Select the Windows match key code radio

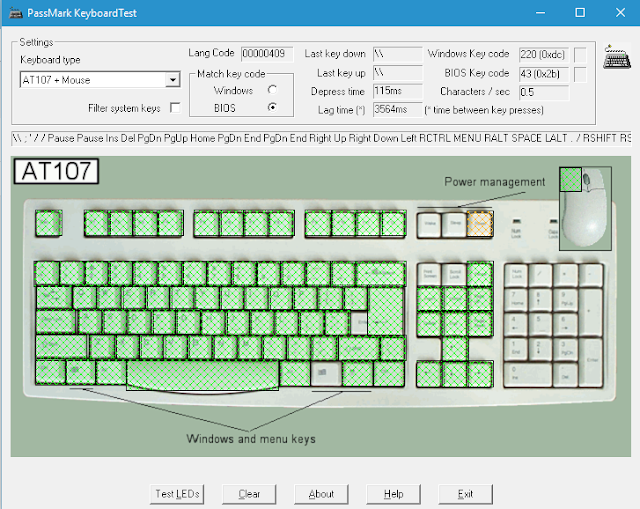272,89
